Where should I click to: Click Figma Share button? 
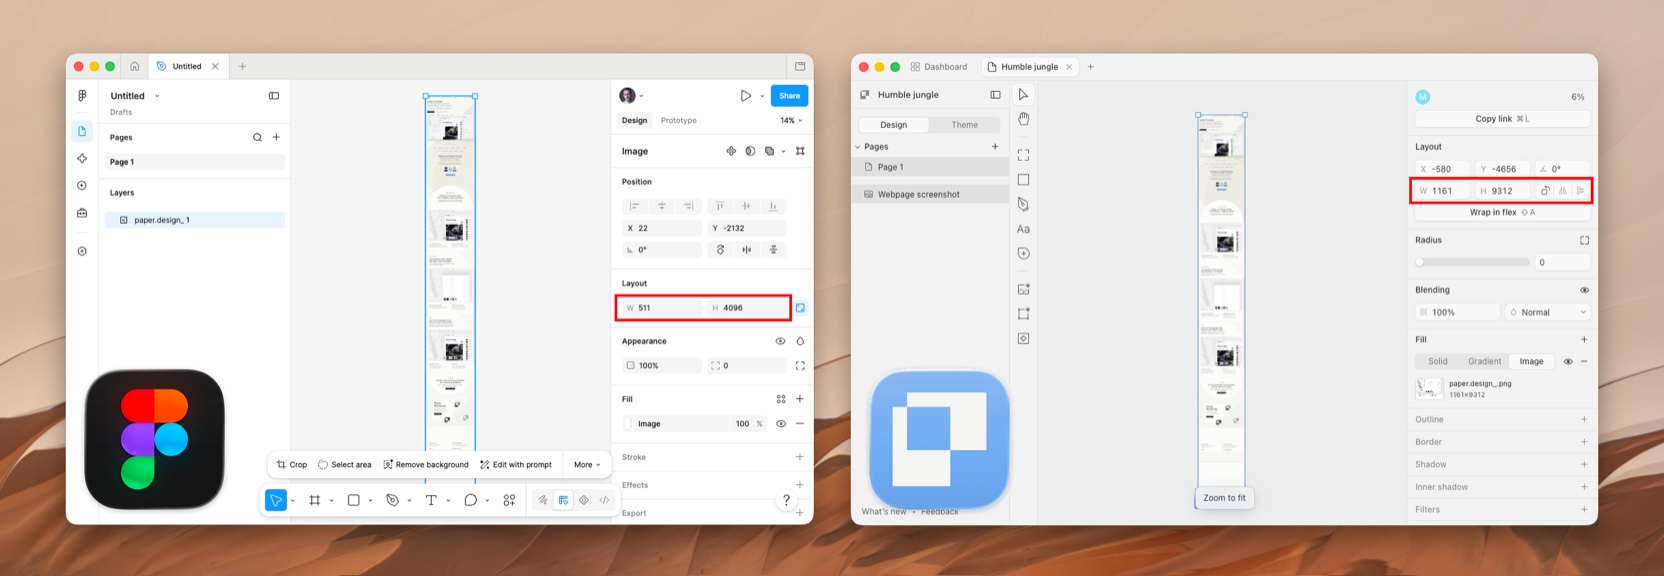(789, 96)
